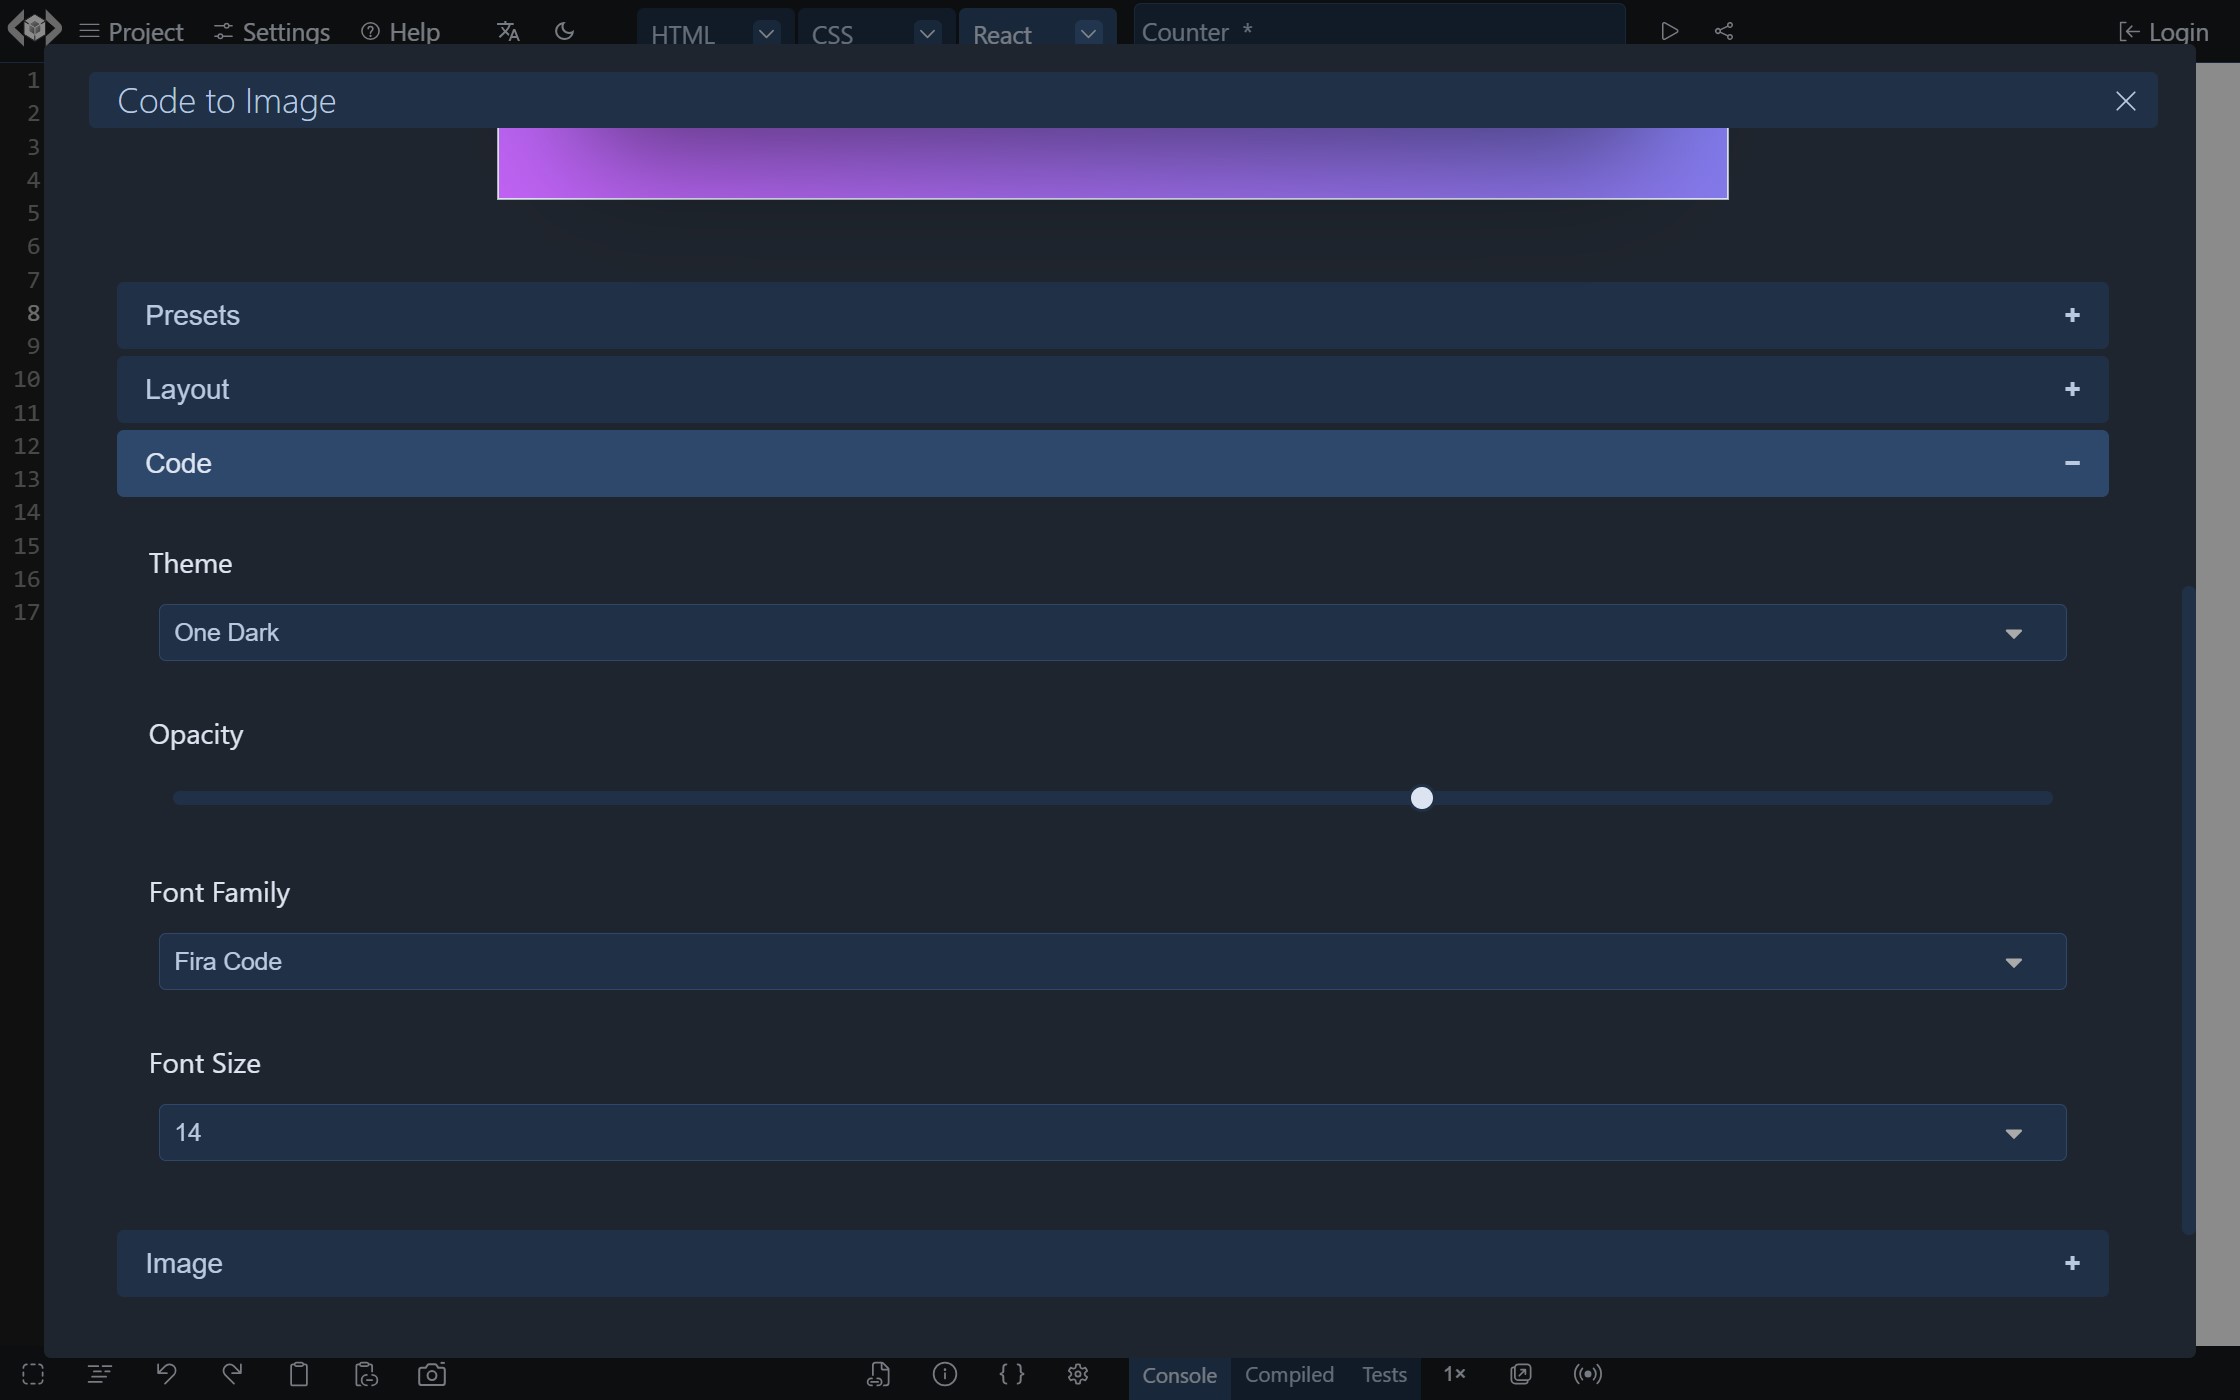Click the Login button

point(2164,31)
